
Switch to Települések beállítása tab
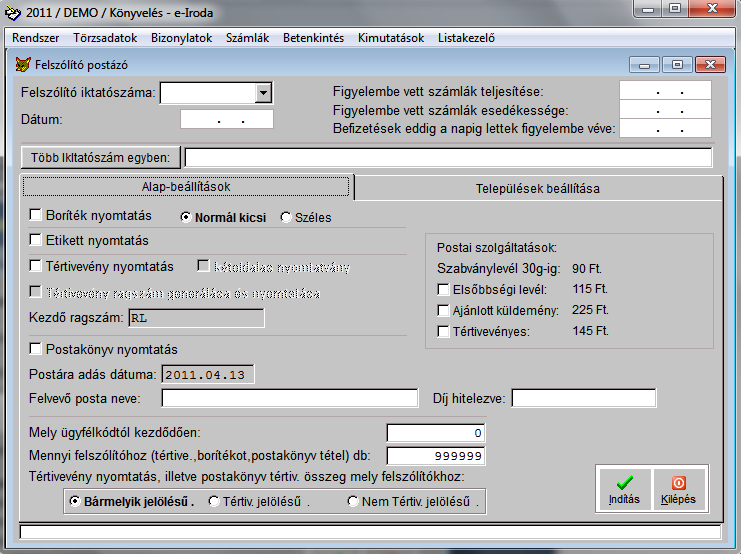coord(537,188)
